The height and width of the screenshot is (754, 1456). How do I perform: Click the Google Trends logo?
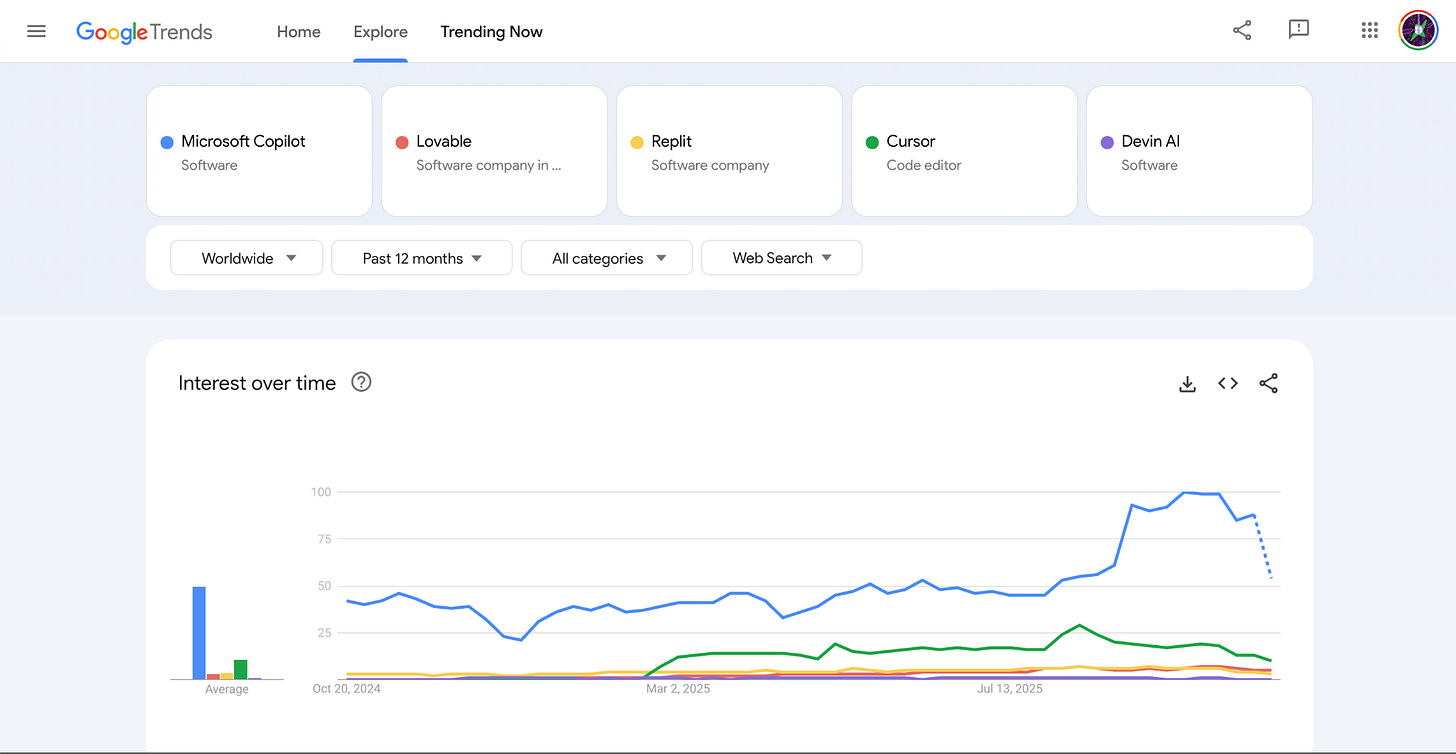(x=145, y=32)
